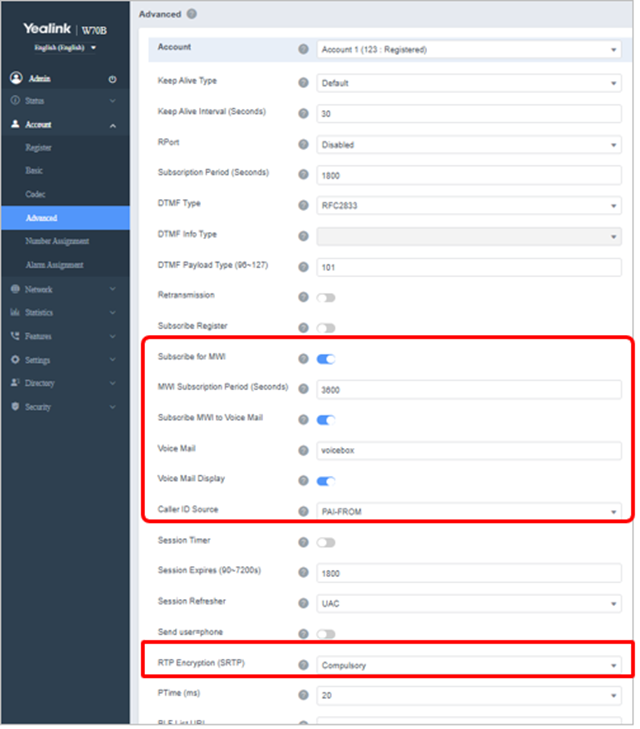This screenshot has width=640, height=729.
Task: Click help icon for Voice Mail field
Action: pyautogui.click(x=303, y=450)
